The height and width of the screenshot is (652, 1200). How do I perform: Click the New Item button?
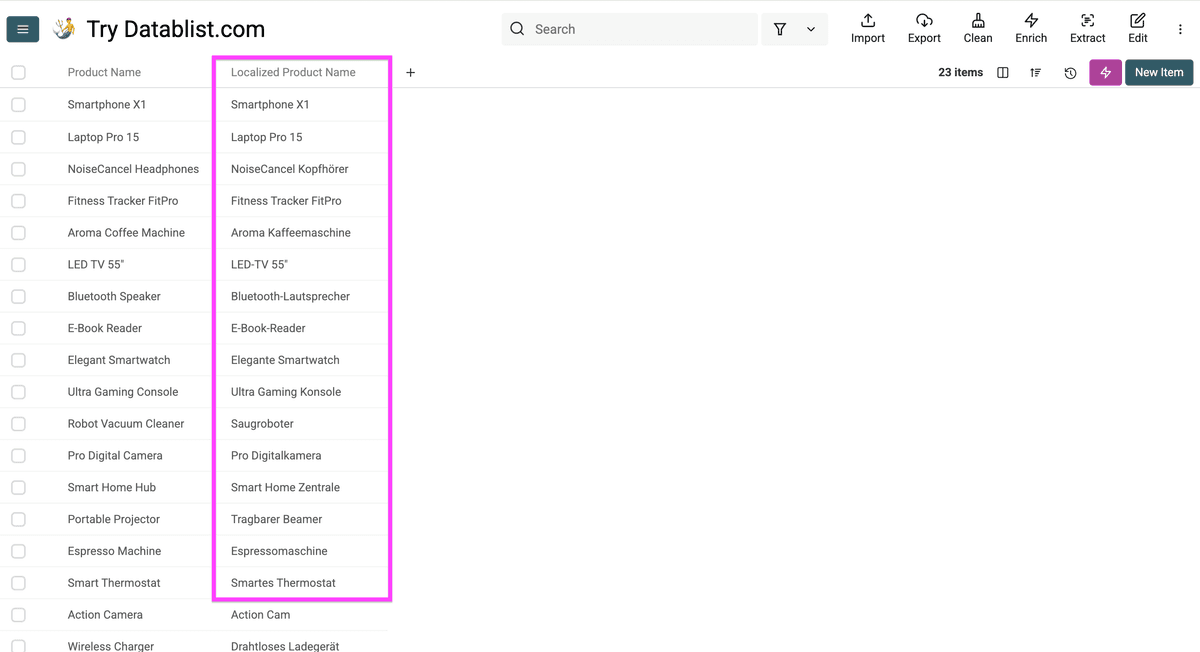tap(1159, 72)
